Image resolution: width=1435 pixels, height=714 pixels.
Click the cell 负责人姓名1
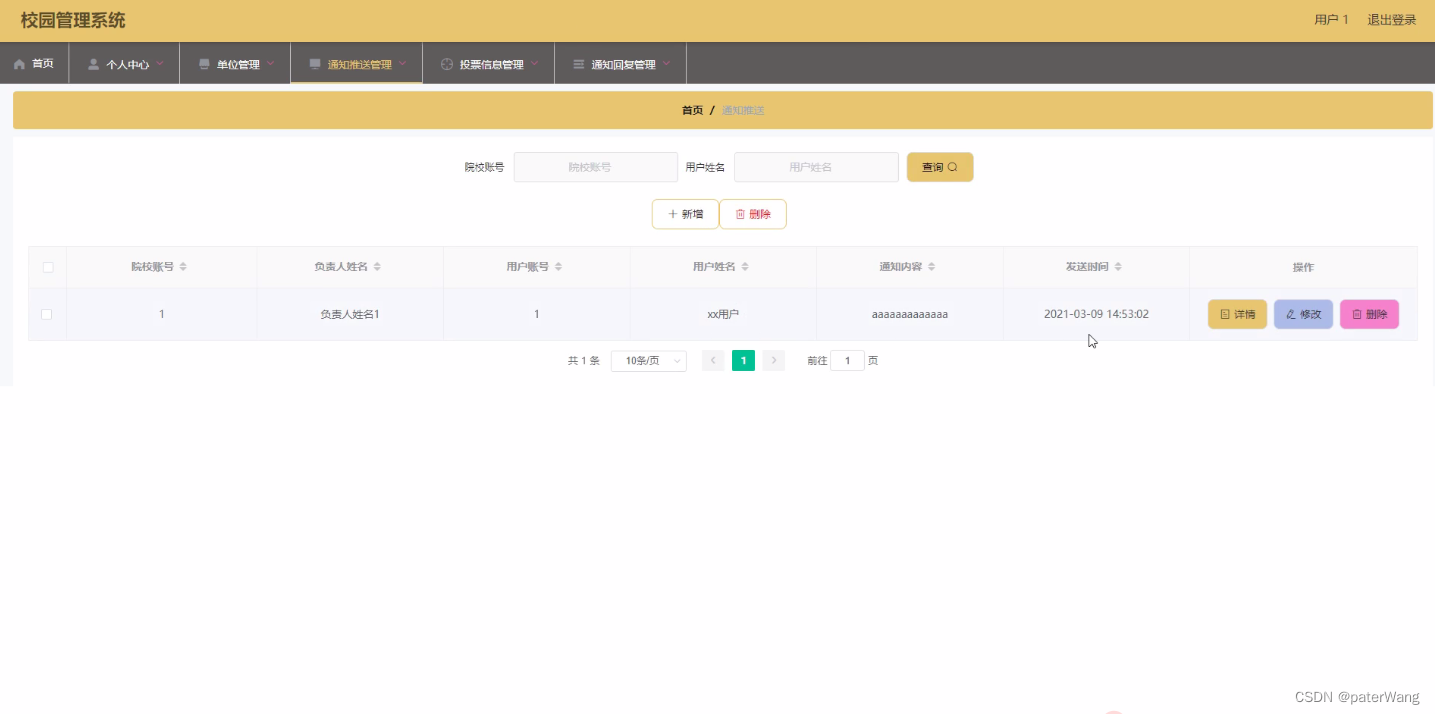tap(350, 314)
